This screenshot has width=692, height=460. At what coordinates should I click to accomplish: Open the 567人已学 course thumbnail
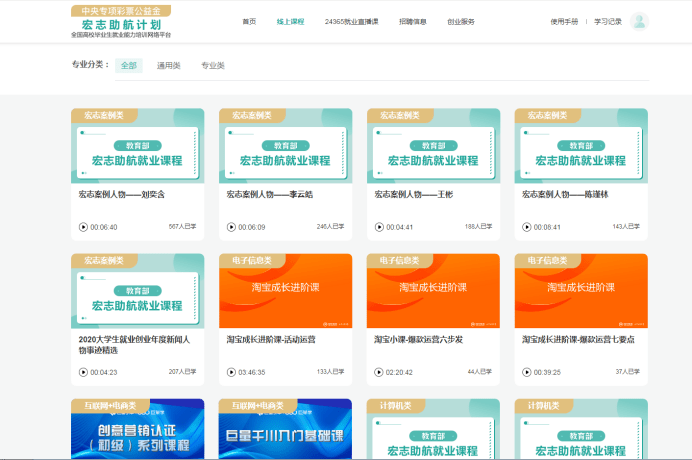click(138, 146)
